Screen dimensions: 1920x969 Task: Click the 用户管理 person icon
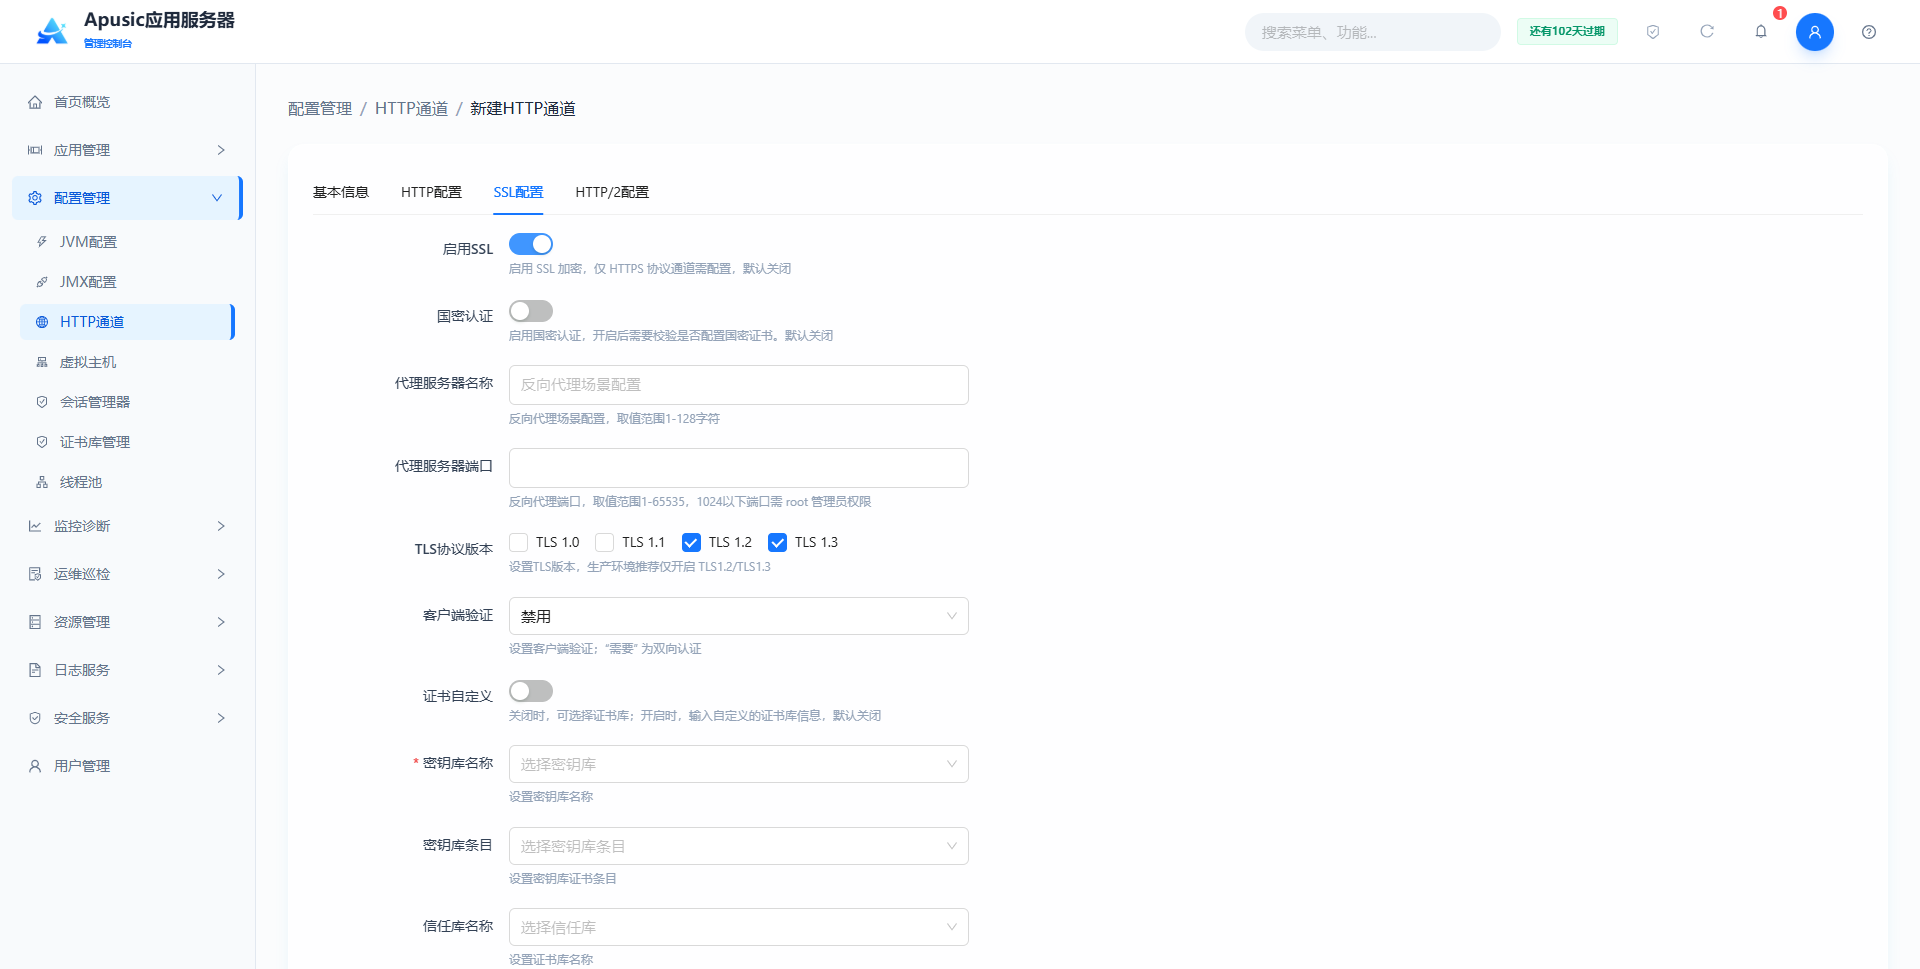(35, 766)
